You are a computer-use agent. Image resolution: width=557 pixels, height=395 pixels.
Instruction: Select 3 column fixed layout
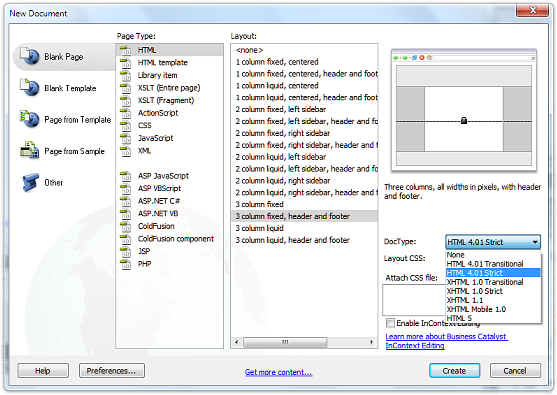point(304,205)
